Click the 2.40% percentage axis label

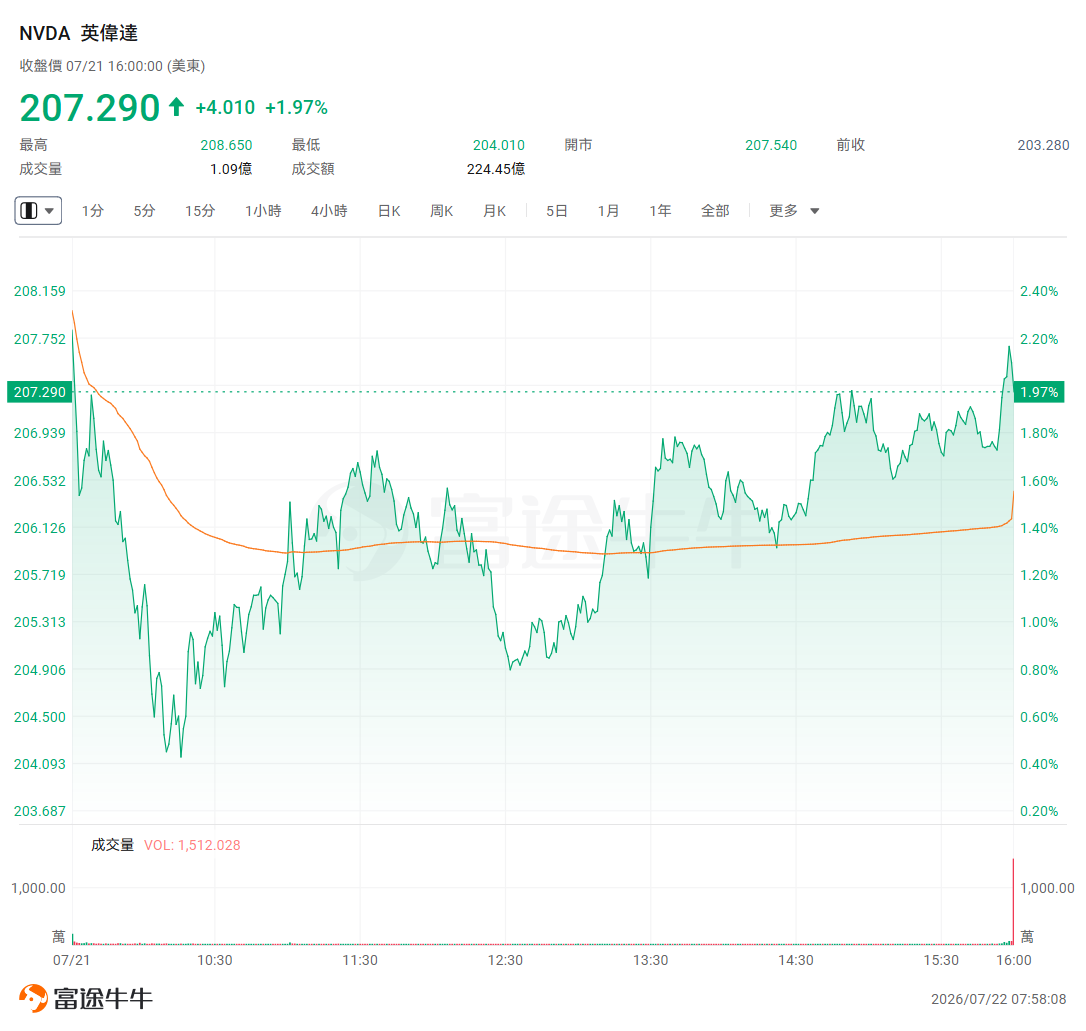point(1039,291)
